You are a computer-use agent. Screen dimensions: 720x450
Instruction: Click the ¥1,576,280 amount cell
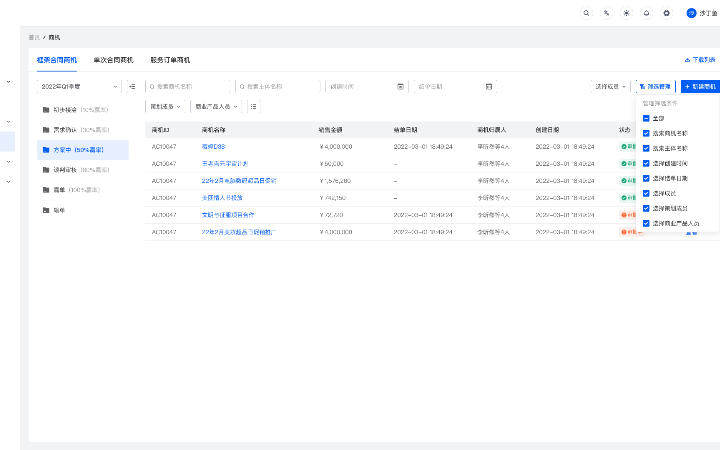click(x=336, y=181)
